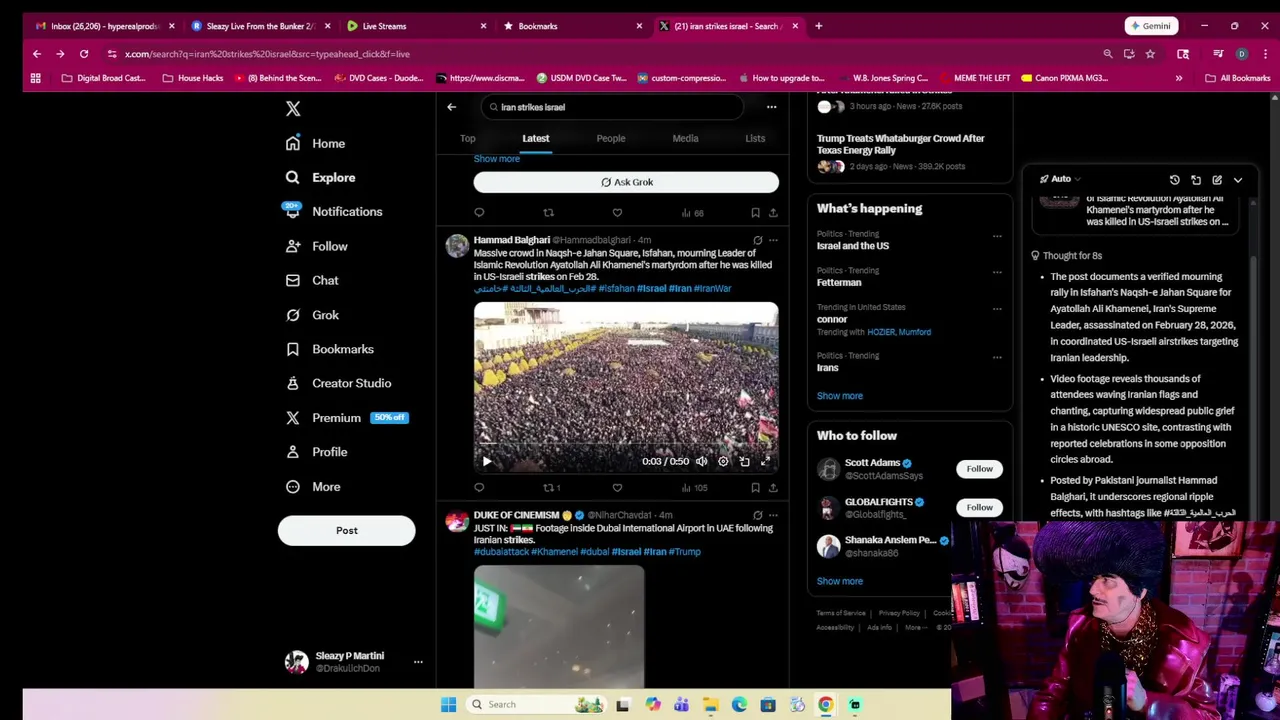
Task: Click the #dubaiattack hashtag
Action: tap(500, 552)
